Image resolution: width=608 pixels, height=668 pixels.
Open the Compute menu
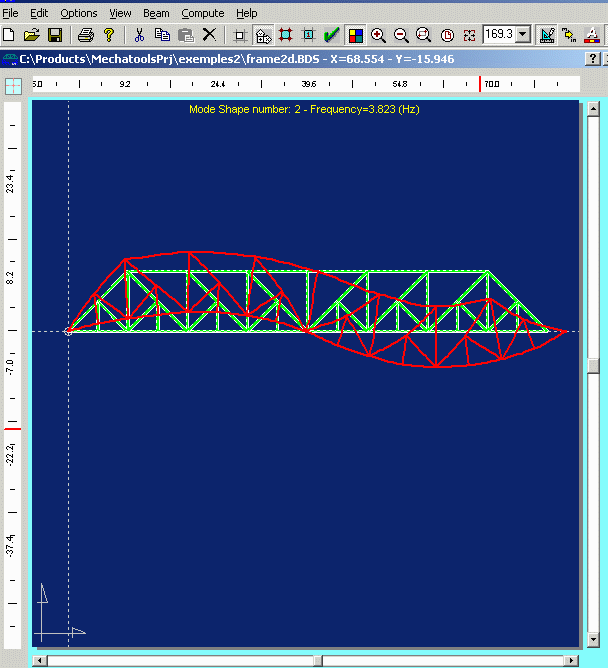coord(203,13)
